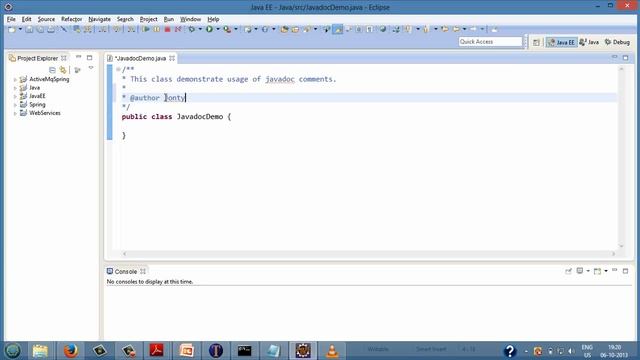640x360 pixels.
Task: Open the Run menu
Action: point(169,19)
